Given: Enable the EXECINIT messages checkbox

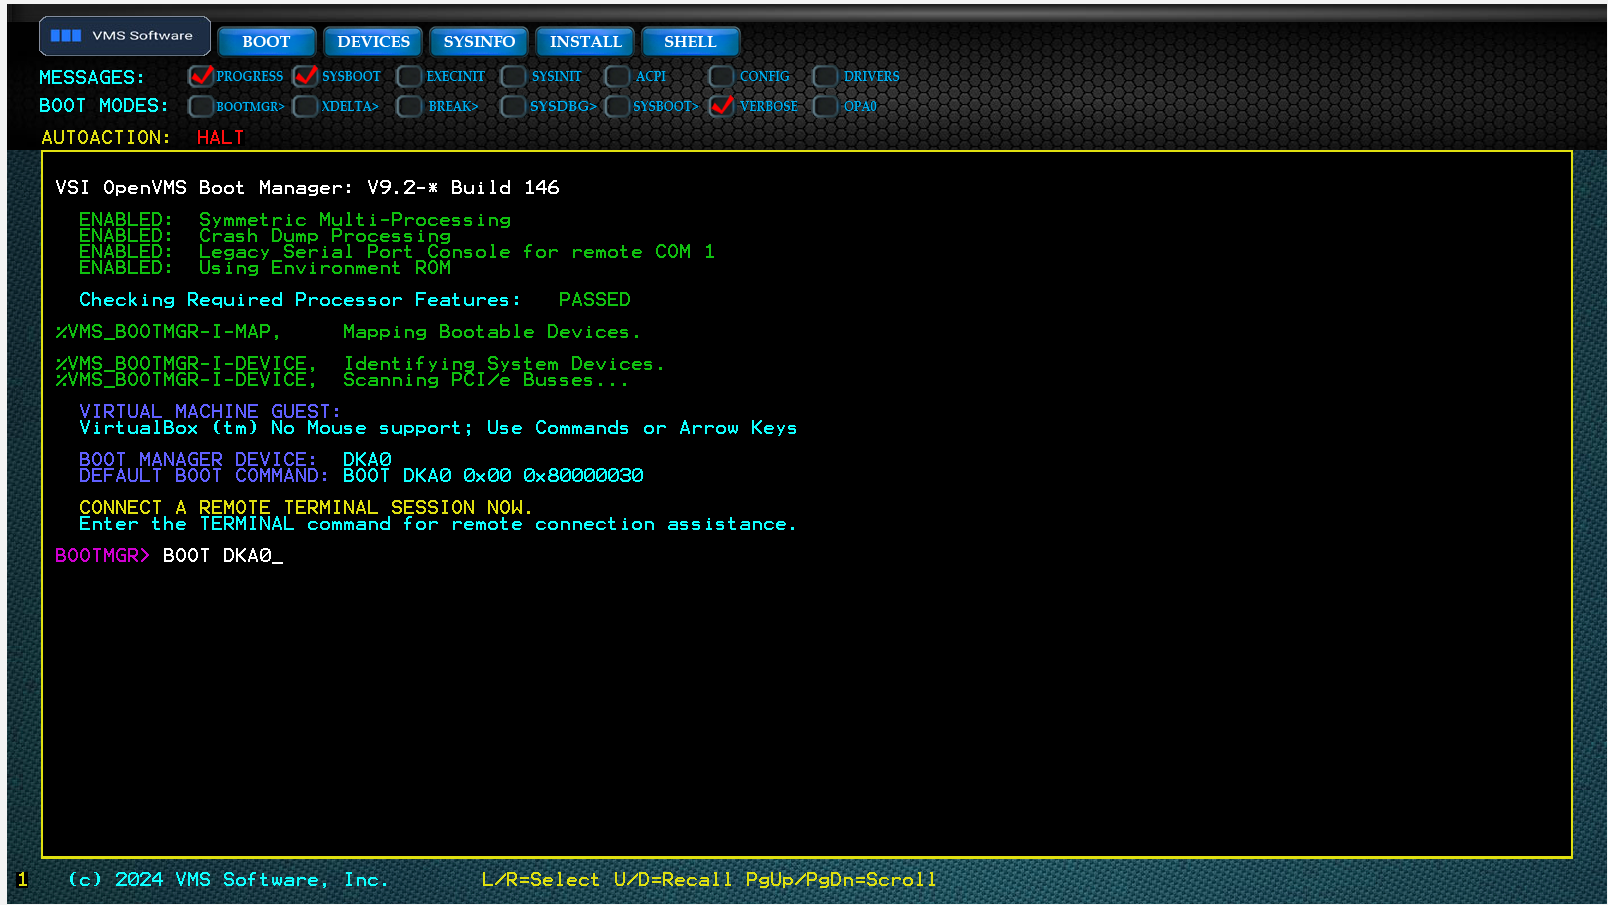Looking at the screenshot, I should click(409, 76).
